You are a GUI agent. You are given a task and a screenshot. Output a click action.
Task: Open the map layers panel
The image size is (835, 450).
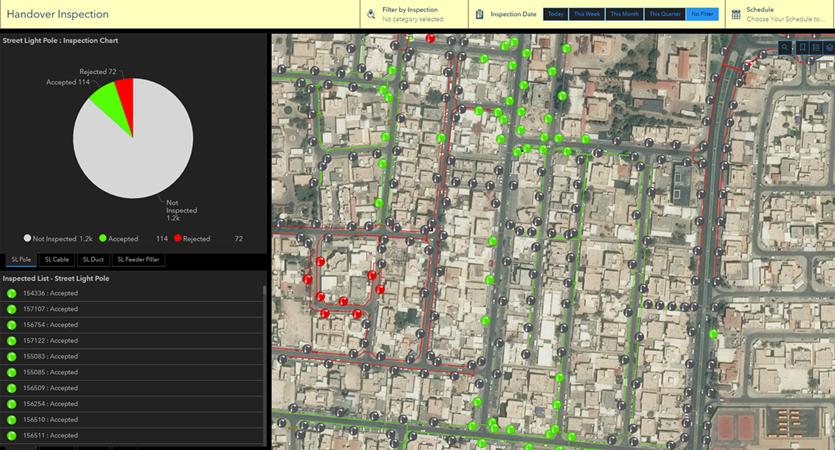(x=828, y=47)
